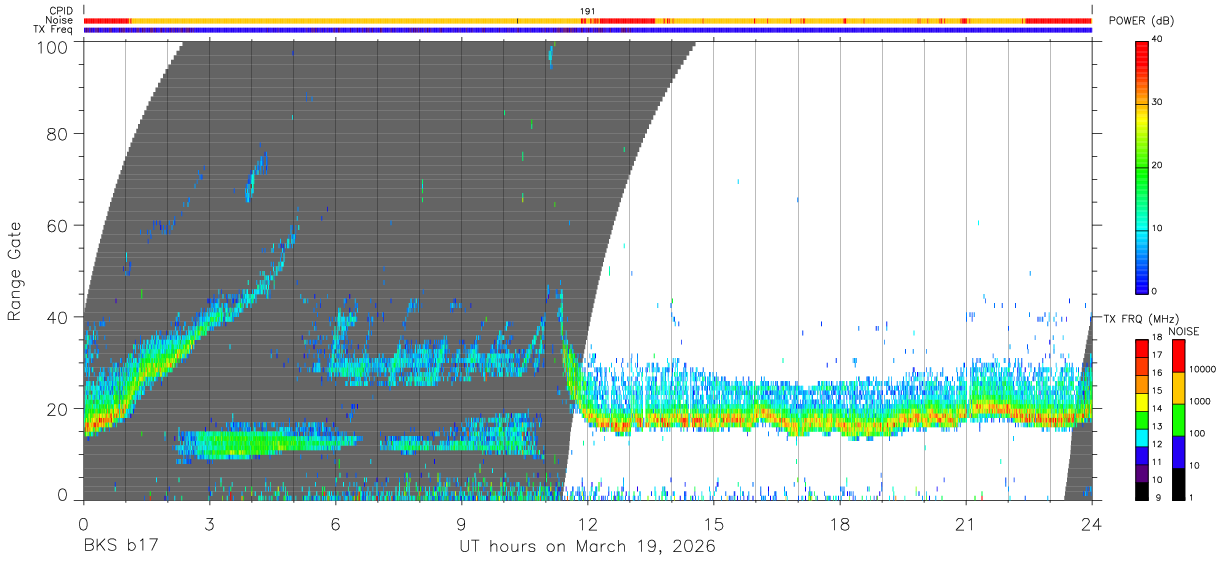Click the x-axis tick label 3
Screen dimensions: 1228x567
(x=209, y=523)
